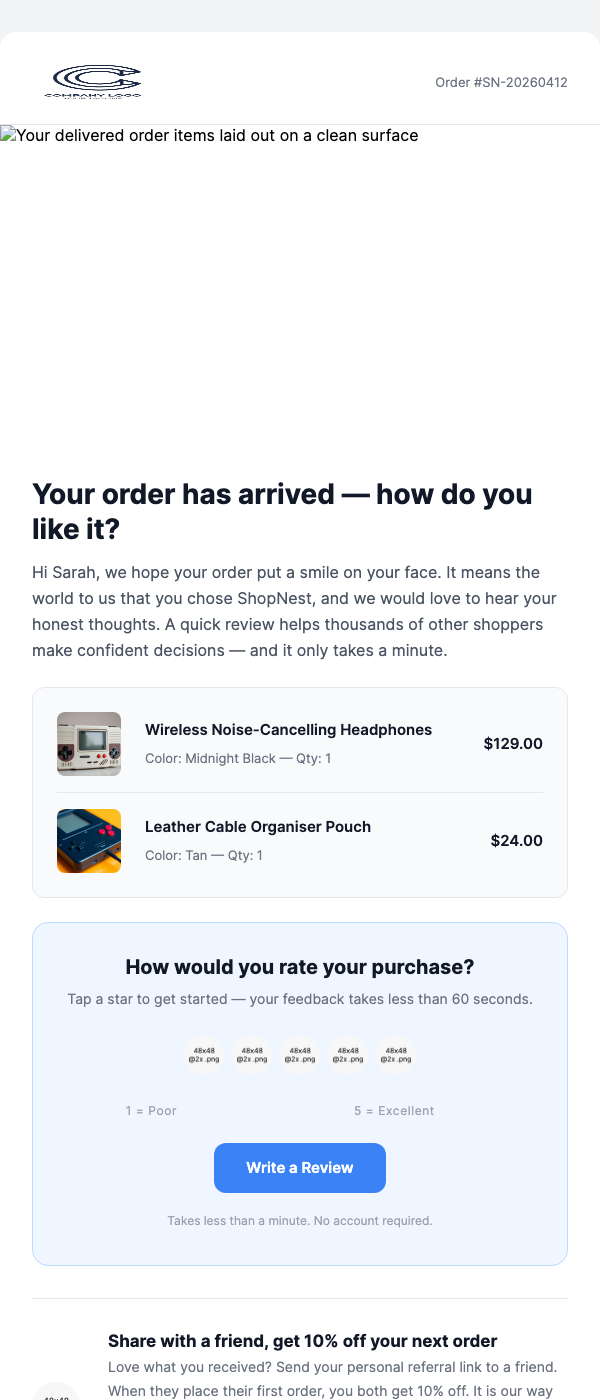Click the $24.00 pouch price
The height and width of the screenshot is (1400, 600).
click(516, 840)
